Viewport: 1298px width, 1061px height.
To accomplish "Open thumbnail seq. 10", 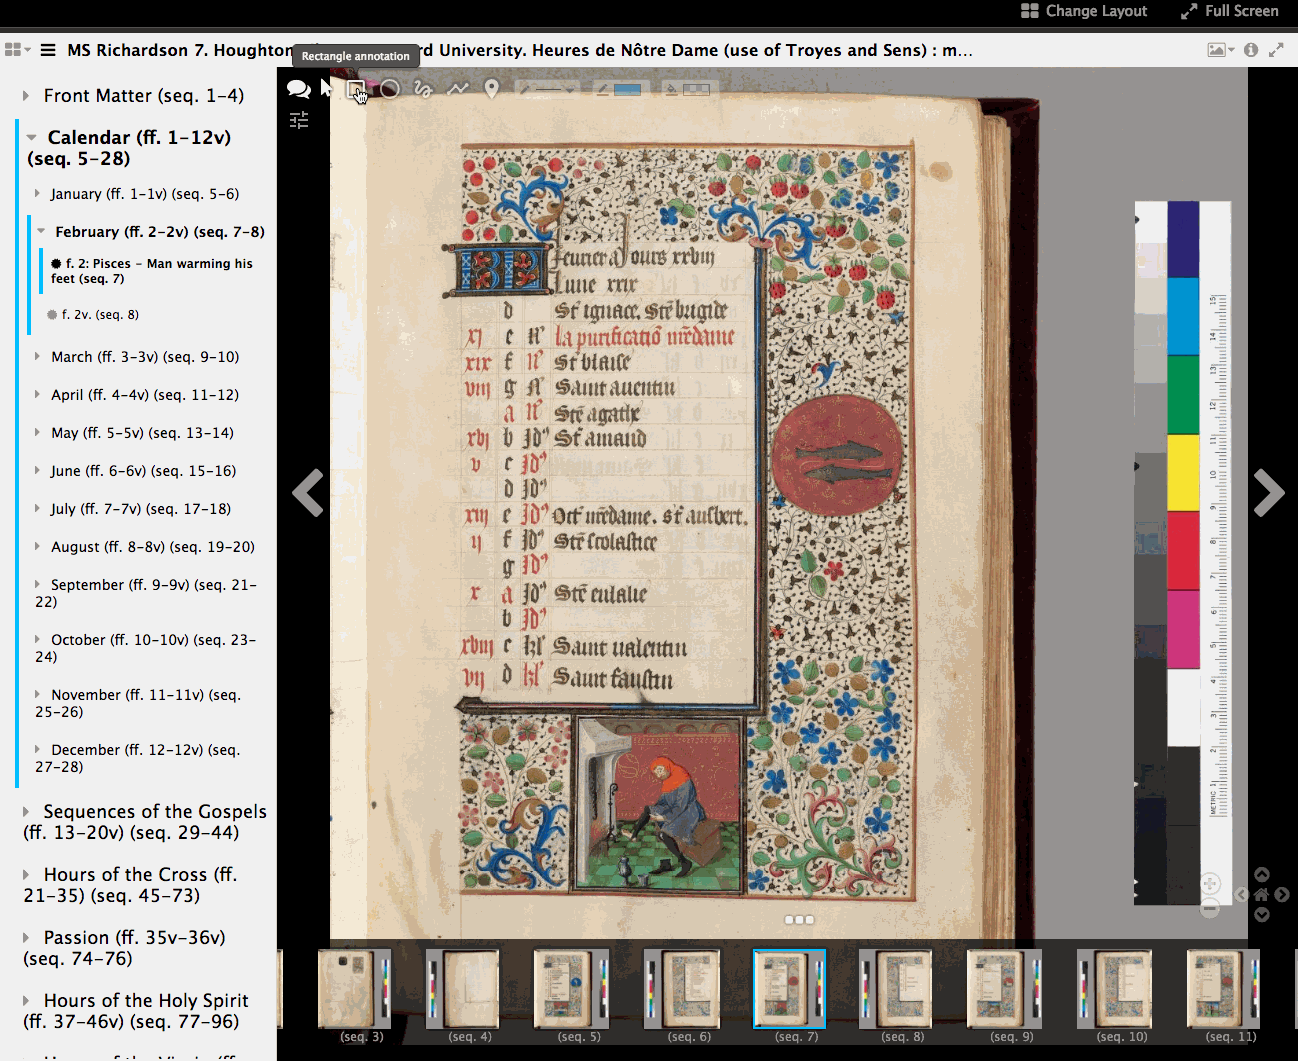I will (1115, 989).
